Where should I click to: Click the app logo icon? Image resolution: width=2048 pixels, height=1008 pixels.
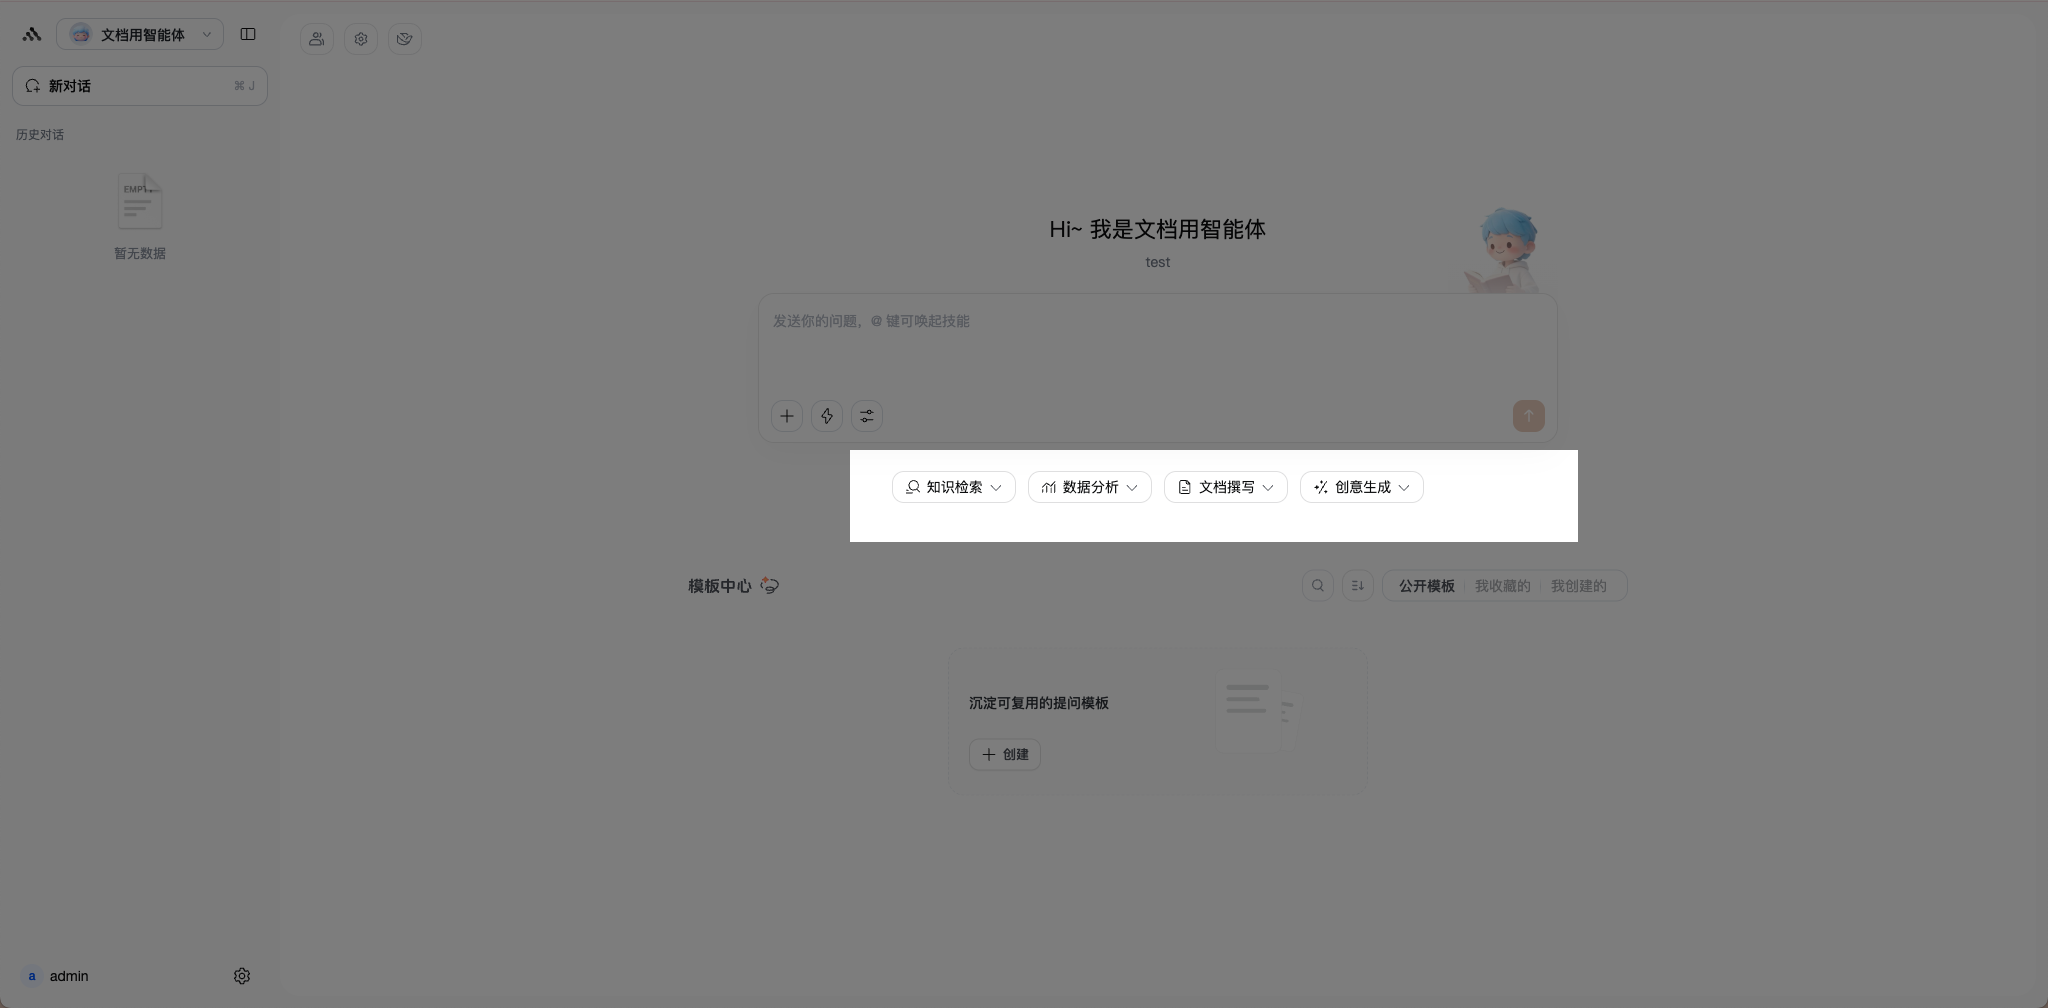click(x=32, y=34)
